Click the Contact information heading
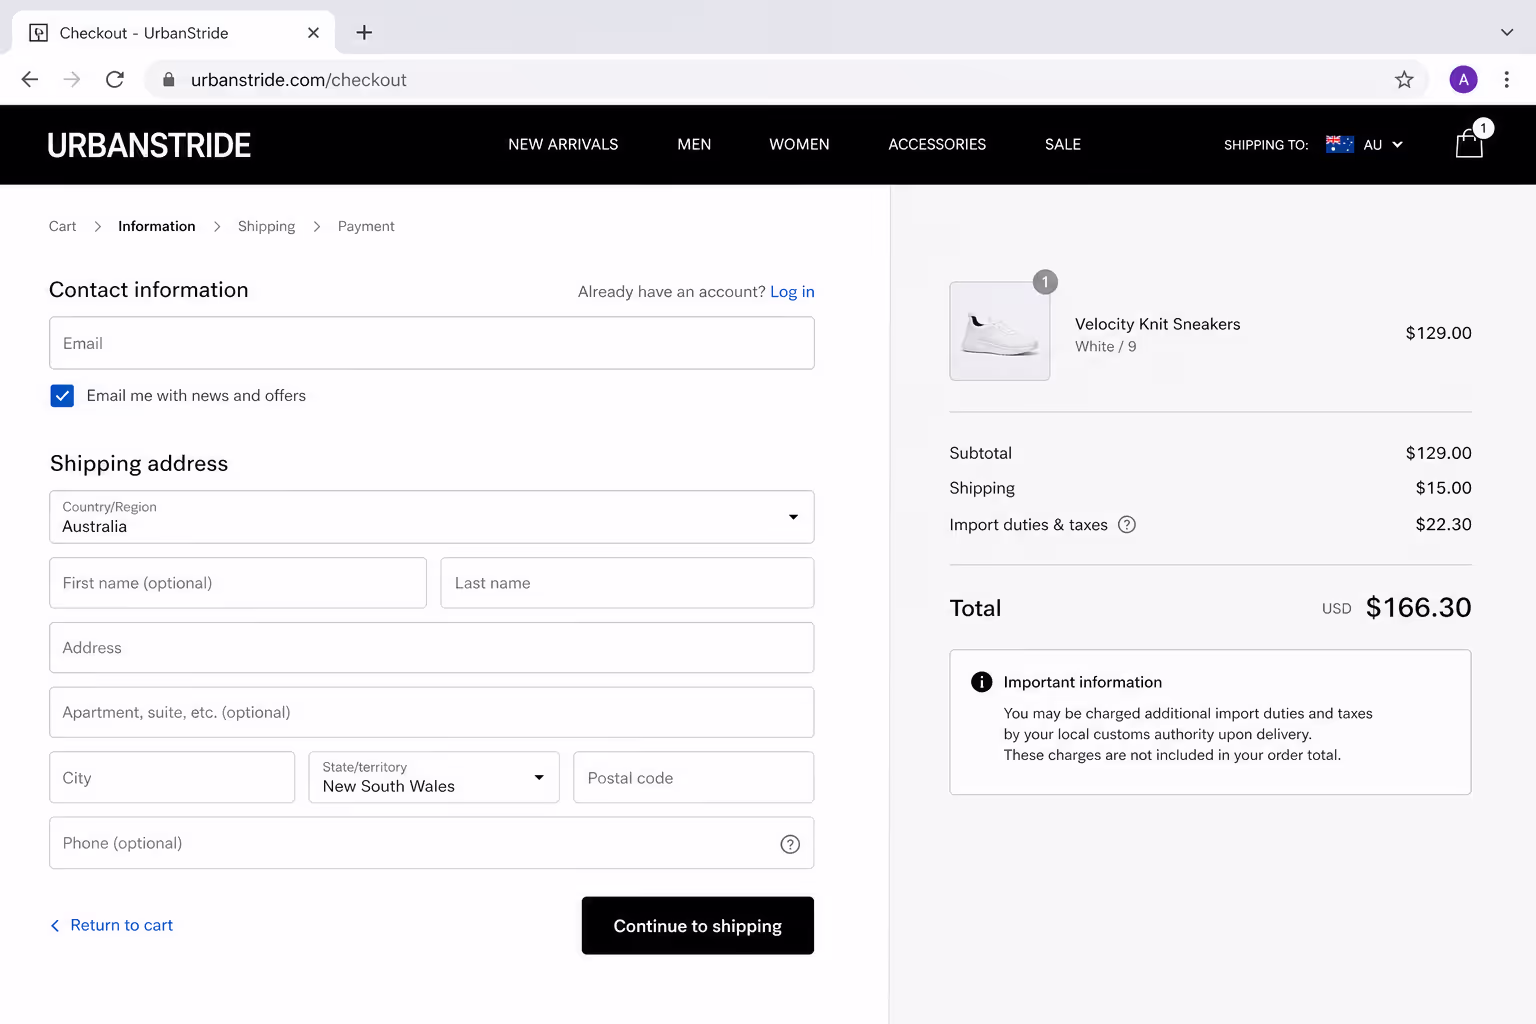The height and width of the screenshot is (1024, 1536). click(x=149, y=290)
